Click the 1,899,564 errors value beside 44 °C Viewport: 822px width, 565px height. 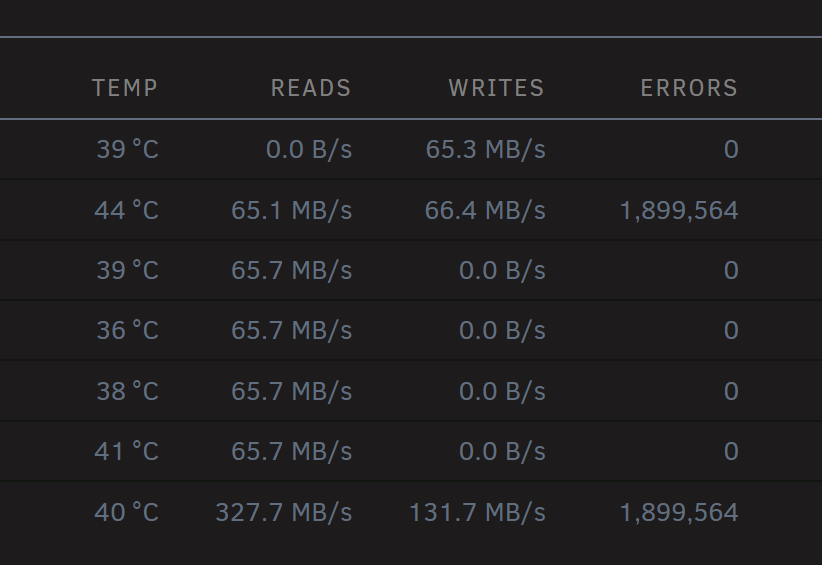(679, 211)
